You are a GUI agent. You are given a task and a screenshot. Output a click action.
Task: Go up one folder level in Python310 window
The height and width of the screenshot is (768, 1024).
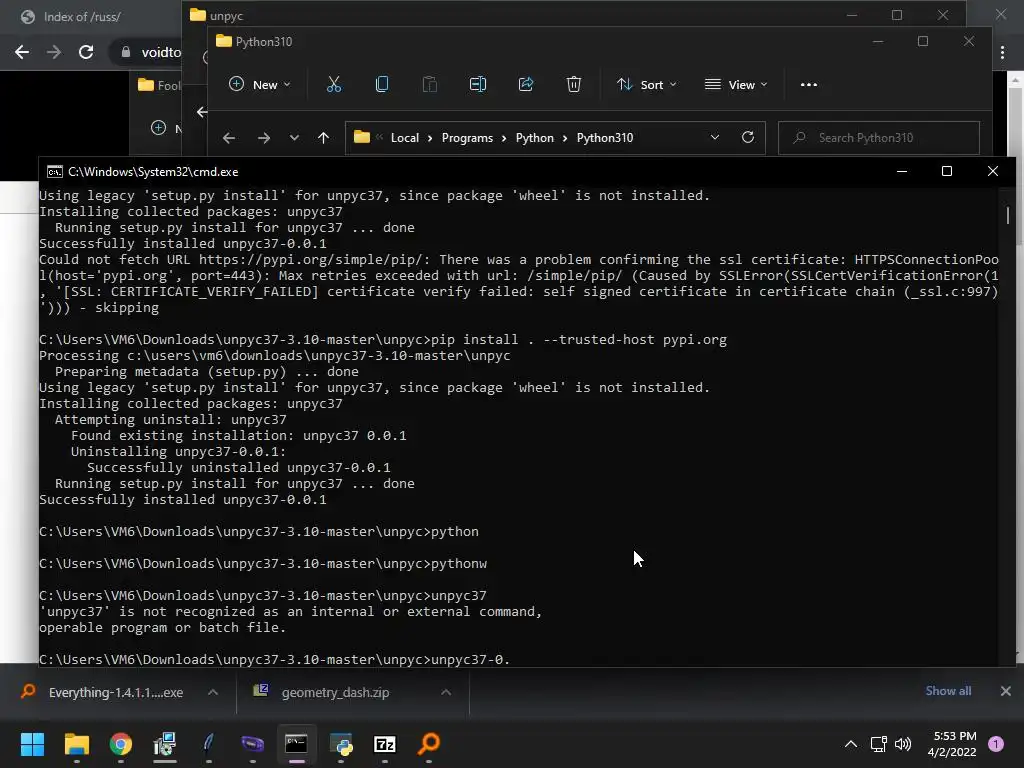323,138
